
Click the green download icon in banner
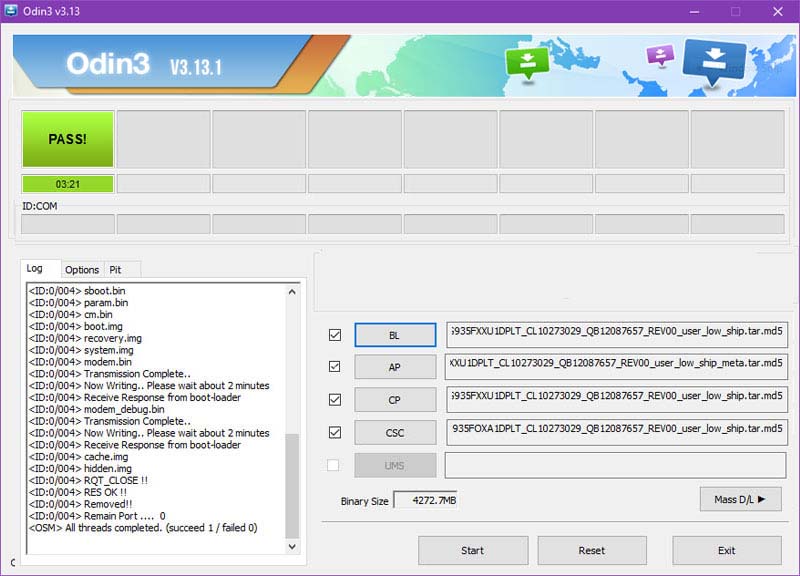[x=526, y=63]
